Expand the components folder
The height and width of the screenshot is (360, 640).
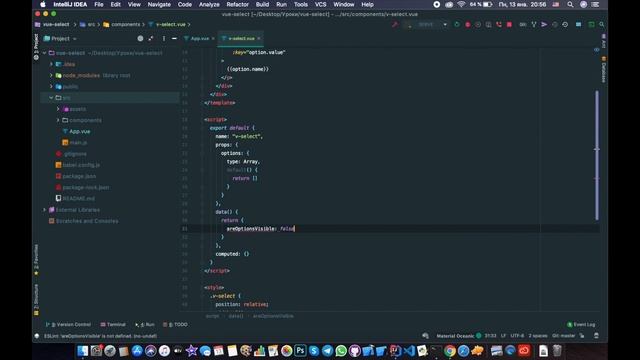(x=58, y=120)
